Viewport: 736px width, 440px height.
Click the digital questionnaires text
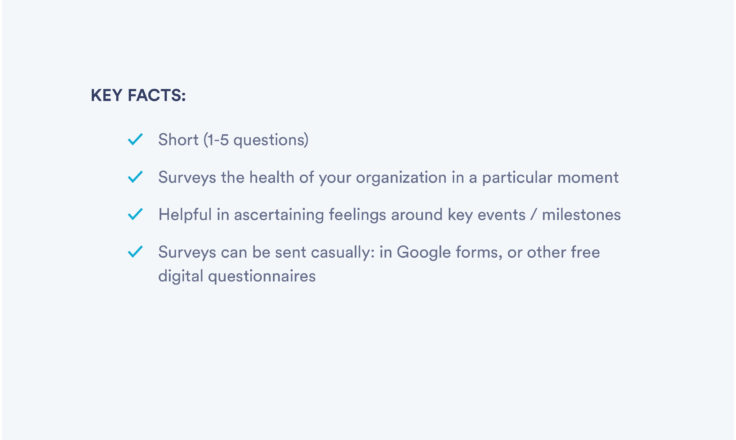(x=237, y=277)
